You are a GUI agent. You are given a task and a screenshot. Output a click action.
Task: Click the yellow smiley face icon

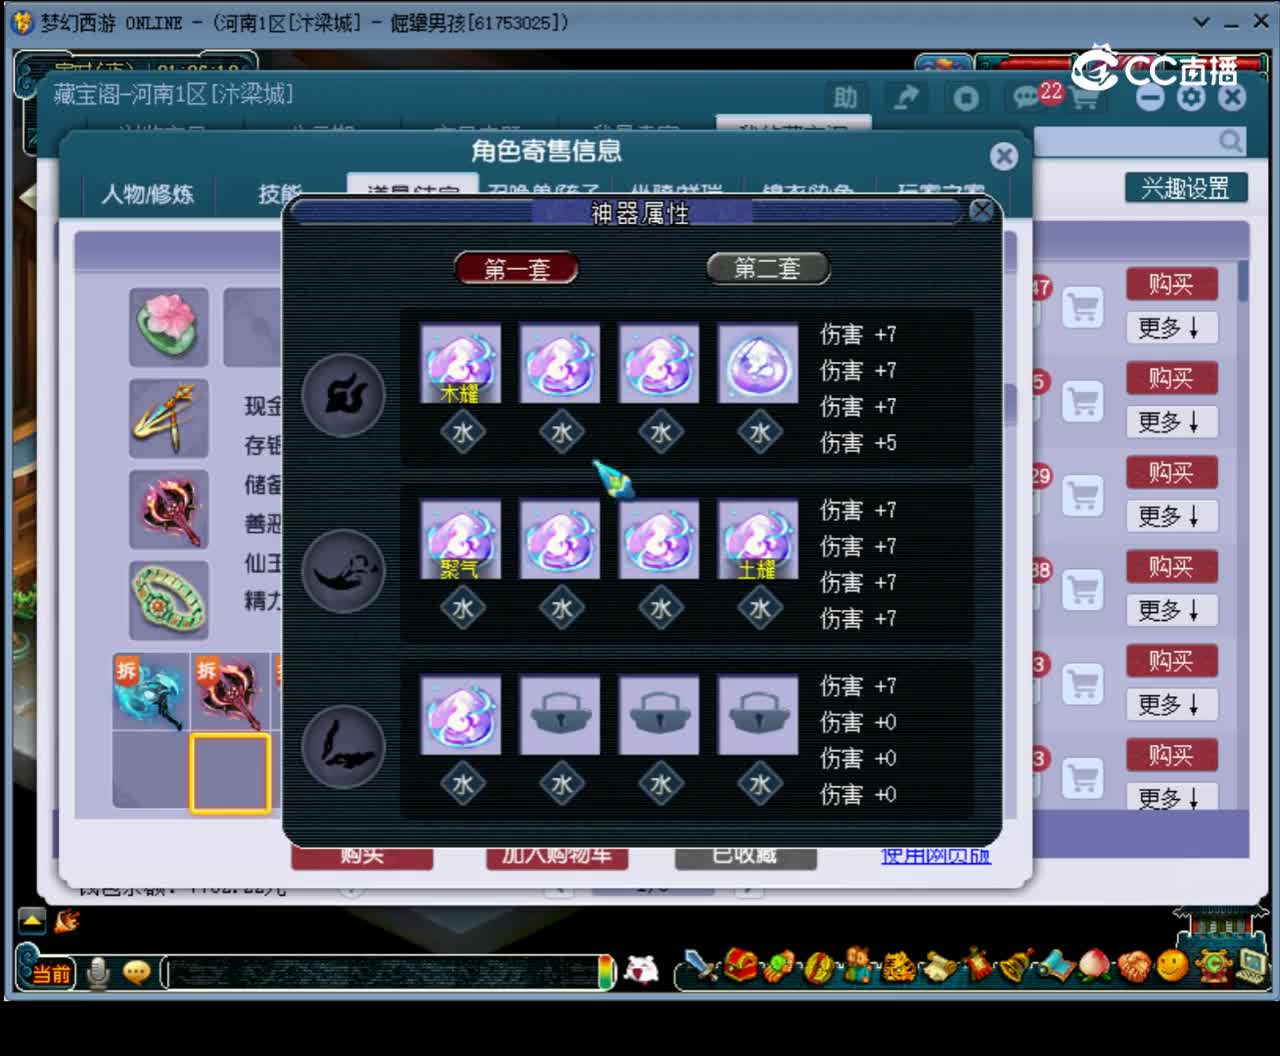coord(1172,966)
